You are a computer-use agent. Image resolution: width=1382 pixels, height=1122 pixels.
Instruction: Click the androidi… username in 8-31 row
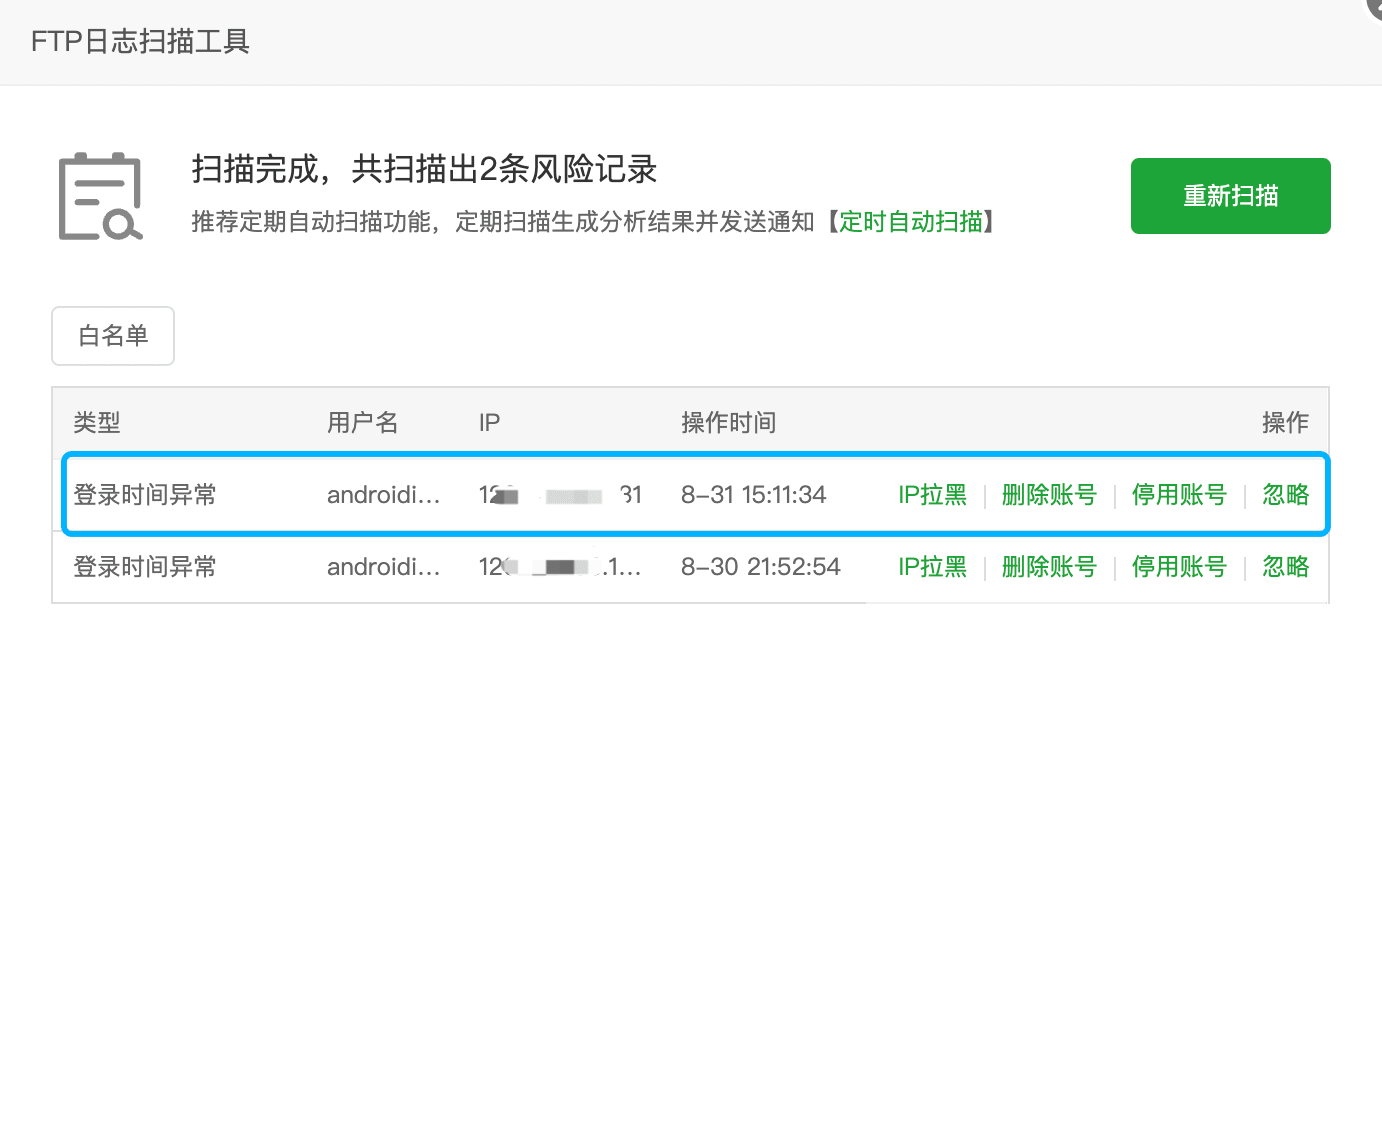(383, 495)
